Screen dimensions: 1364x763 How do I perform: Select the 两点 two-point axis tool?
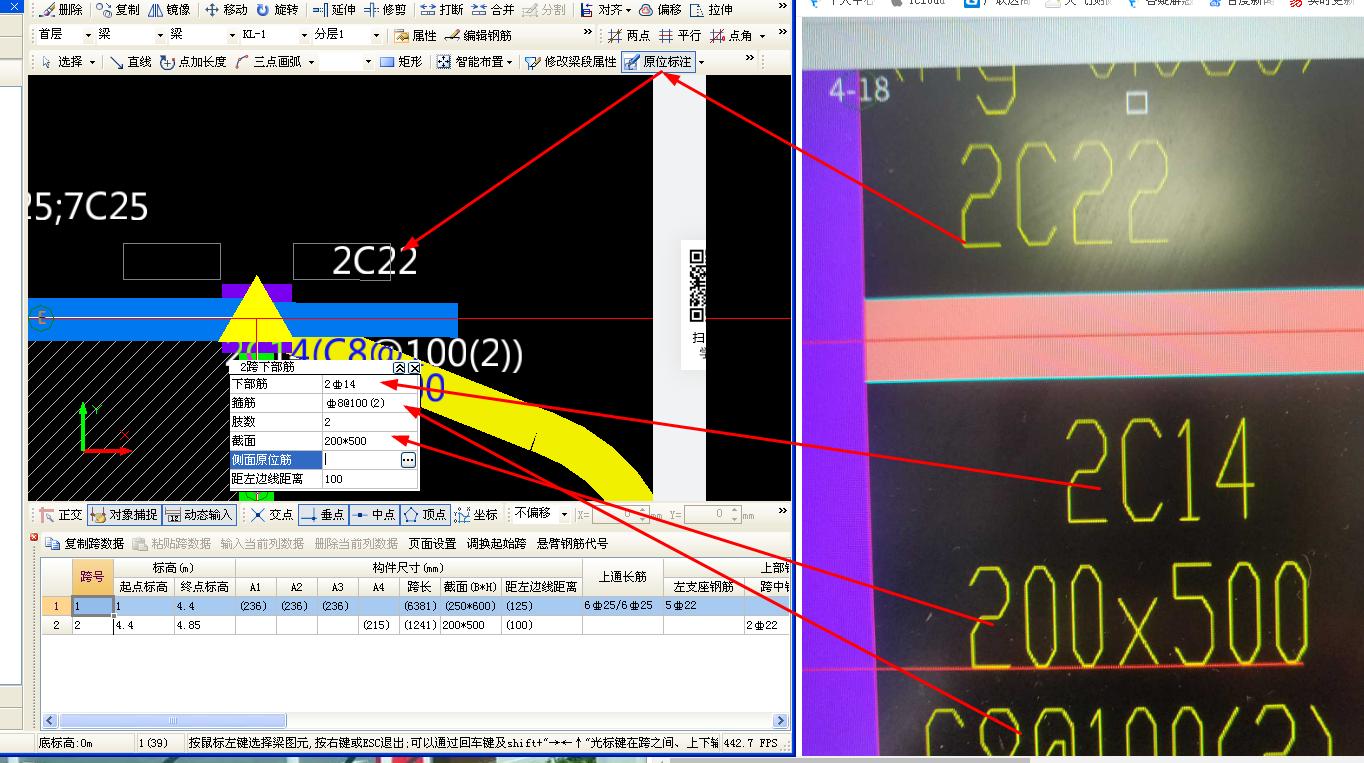click(x=629, y=35)
